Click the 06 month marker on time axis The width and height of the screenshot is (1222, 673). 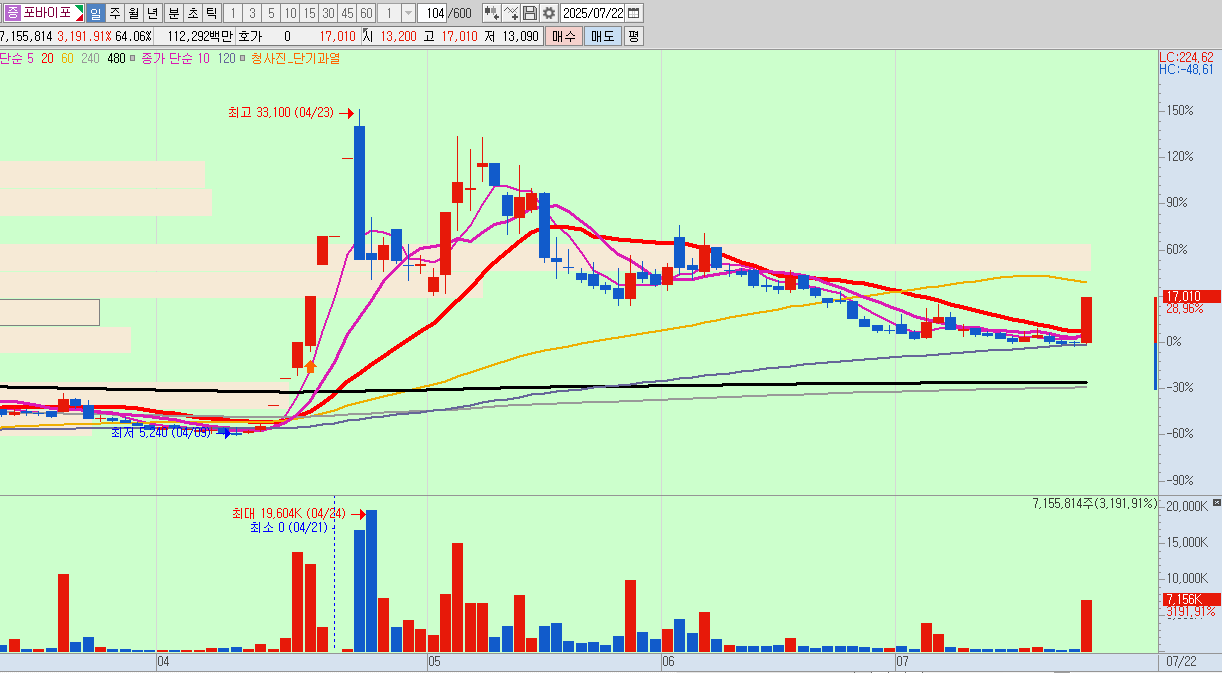click(668, 662)
